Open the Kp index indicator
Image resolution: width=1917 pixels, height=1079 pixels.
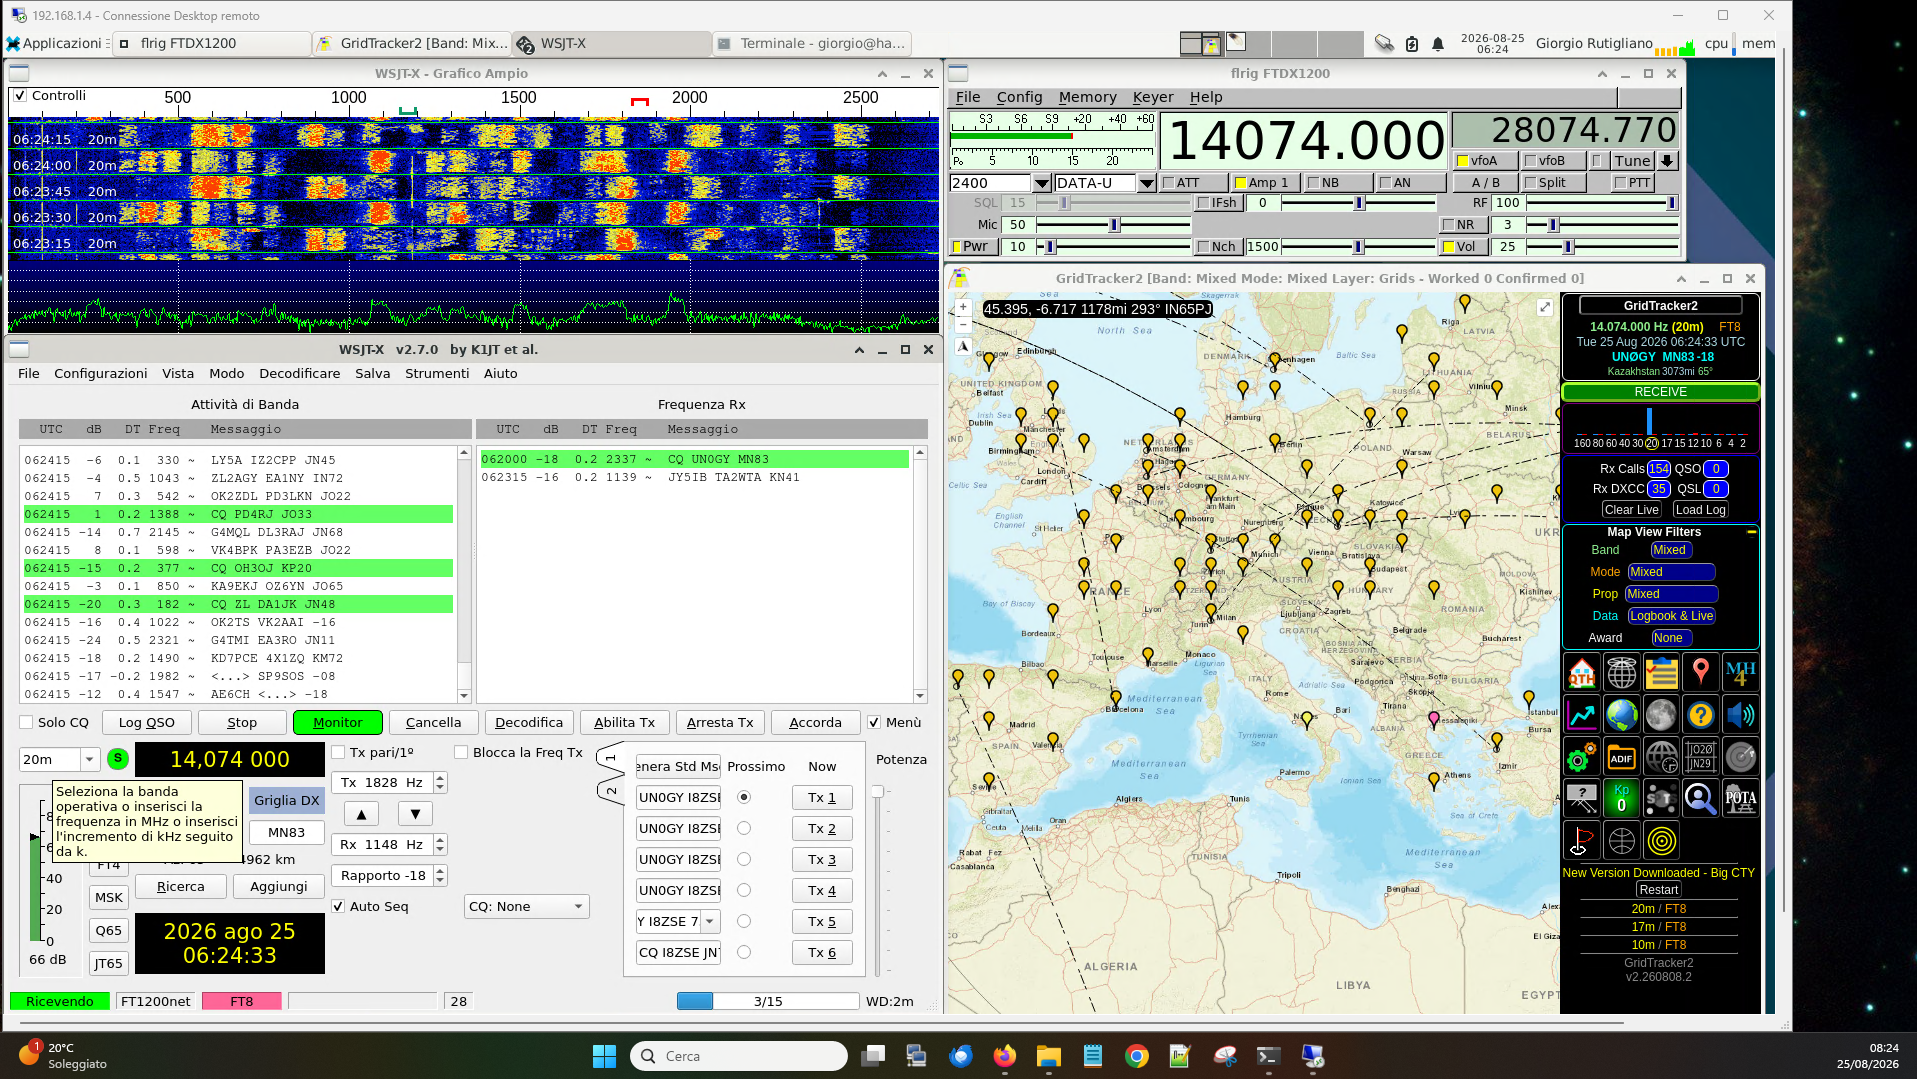(x=1621, y=799)
